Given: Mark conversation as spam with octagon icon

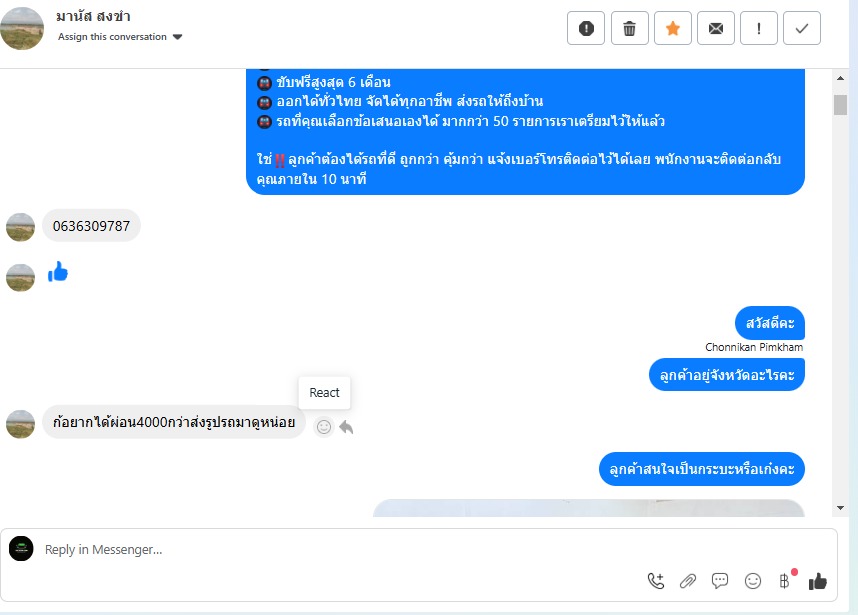Looking at the screenshot, I should pyautogui.click(x=585, y=28).
